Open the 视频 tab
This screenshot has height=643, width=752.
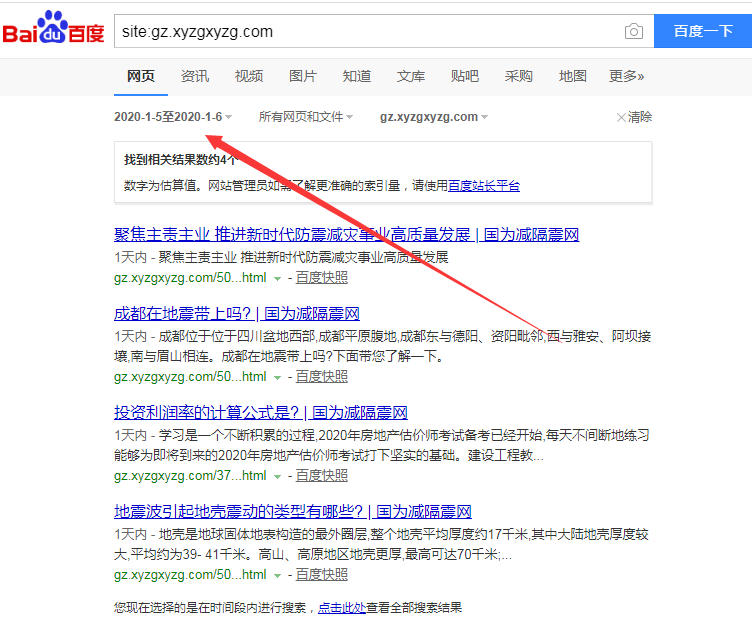pos(248,76)
